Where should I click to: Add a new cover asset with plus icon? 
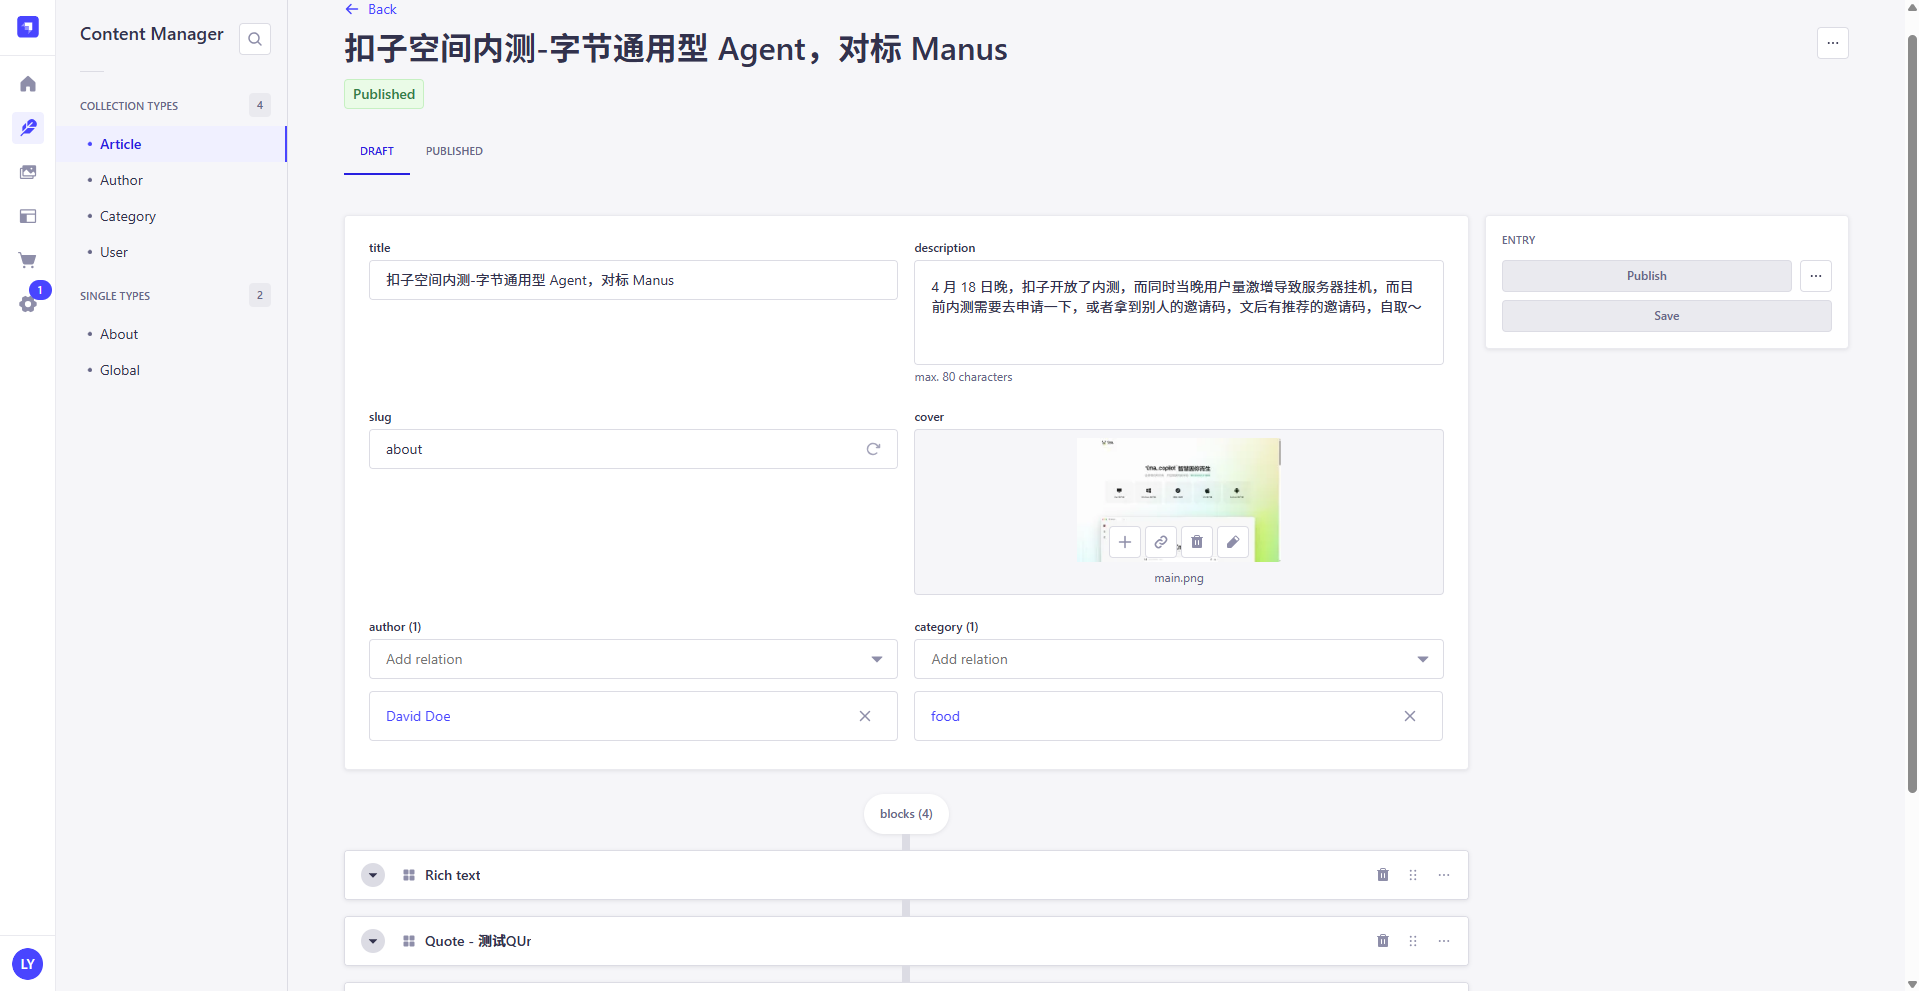tap(1125, 542)
